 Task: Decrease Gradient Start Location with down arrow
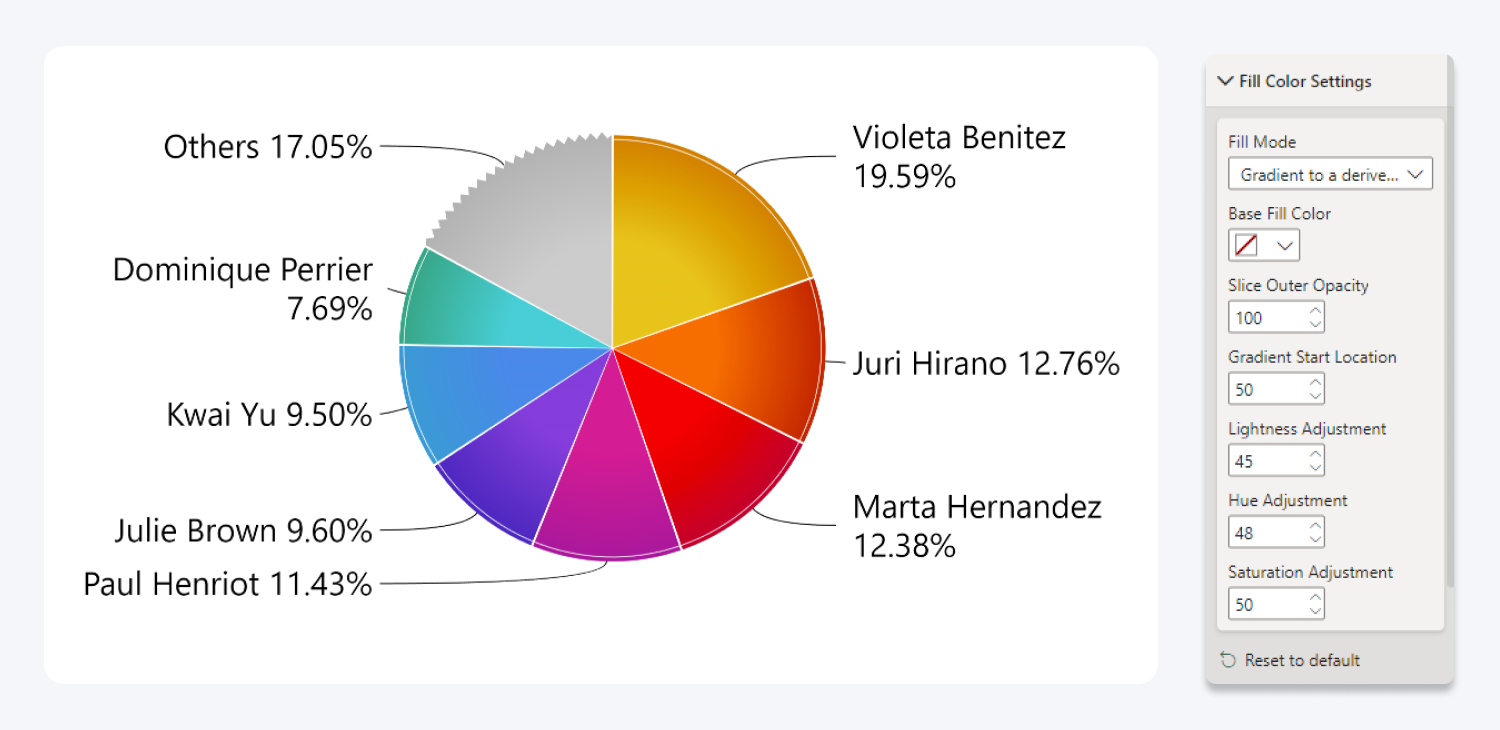1315,396
